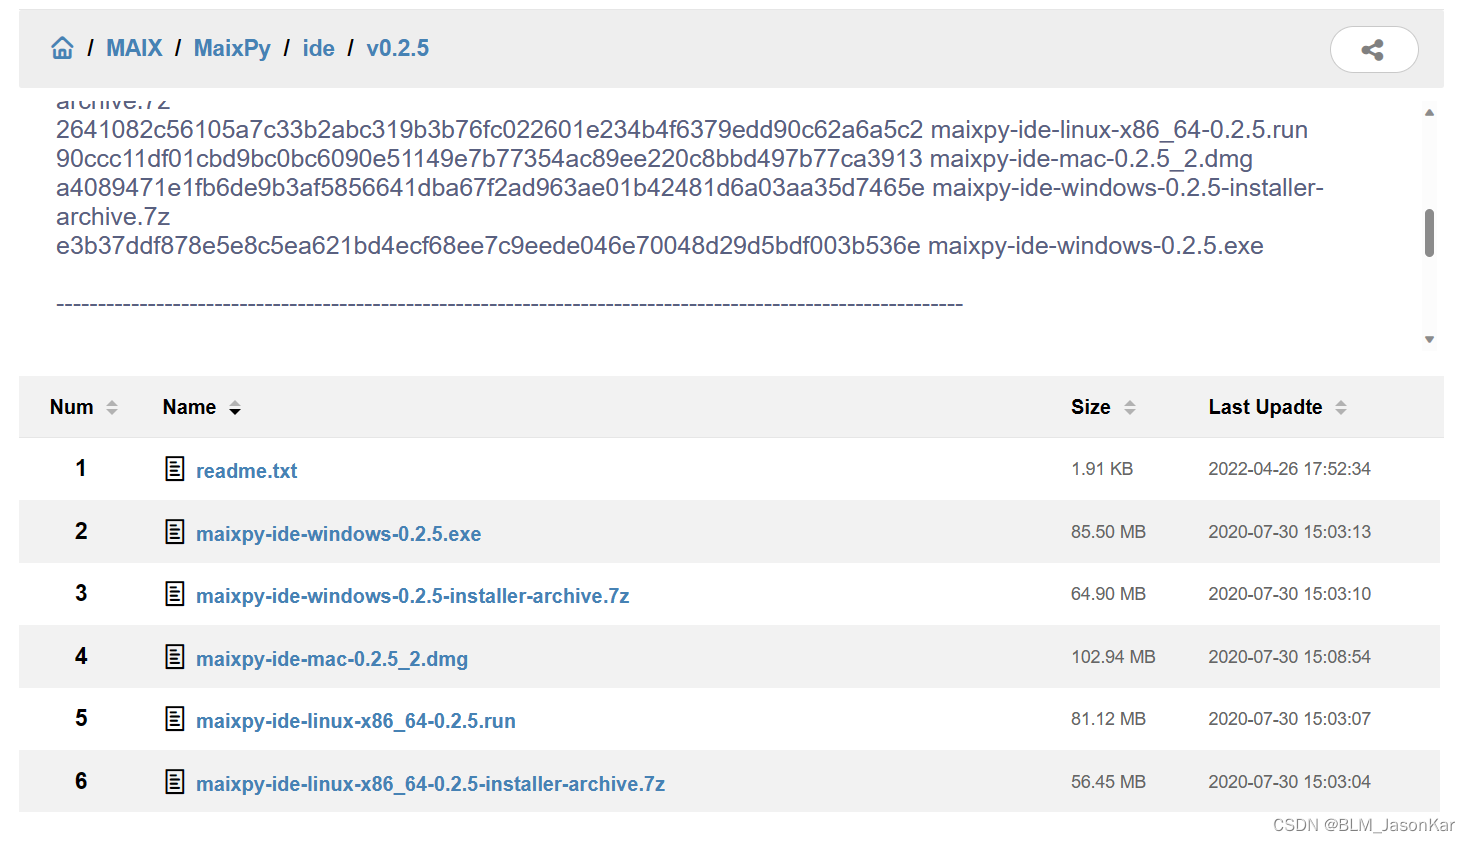The width and height of the screenshot is (1470, 843).
Task: Click file icon beside windows installer-archive.7z
Action: [175, 594]
